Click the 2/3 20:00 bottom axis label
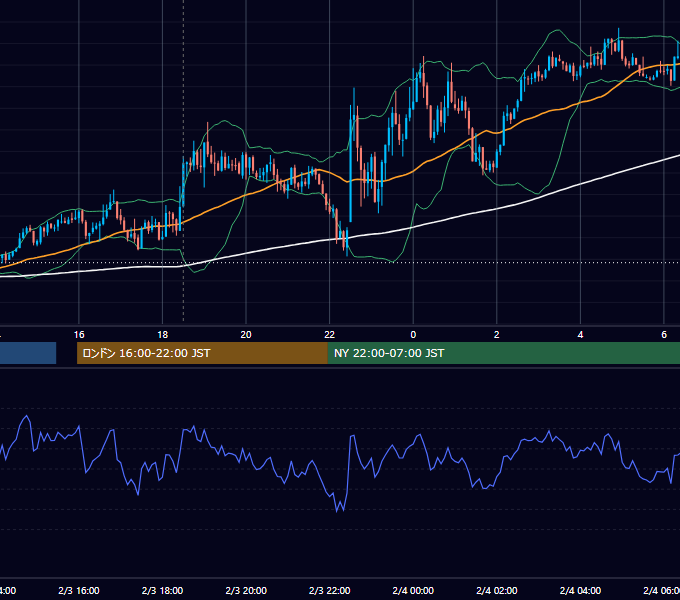680x600 pixels. point(246,590)
